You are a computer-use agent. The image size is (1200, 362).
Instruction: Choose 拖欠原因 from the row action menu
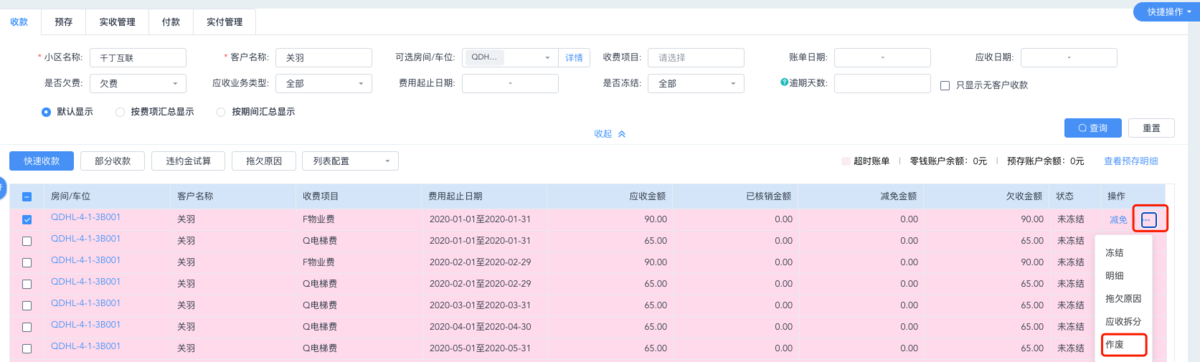1123,299
